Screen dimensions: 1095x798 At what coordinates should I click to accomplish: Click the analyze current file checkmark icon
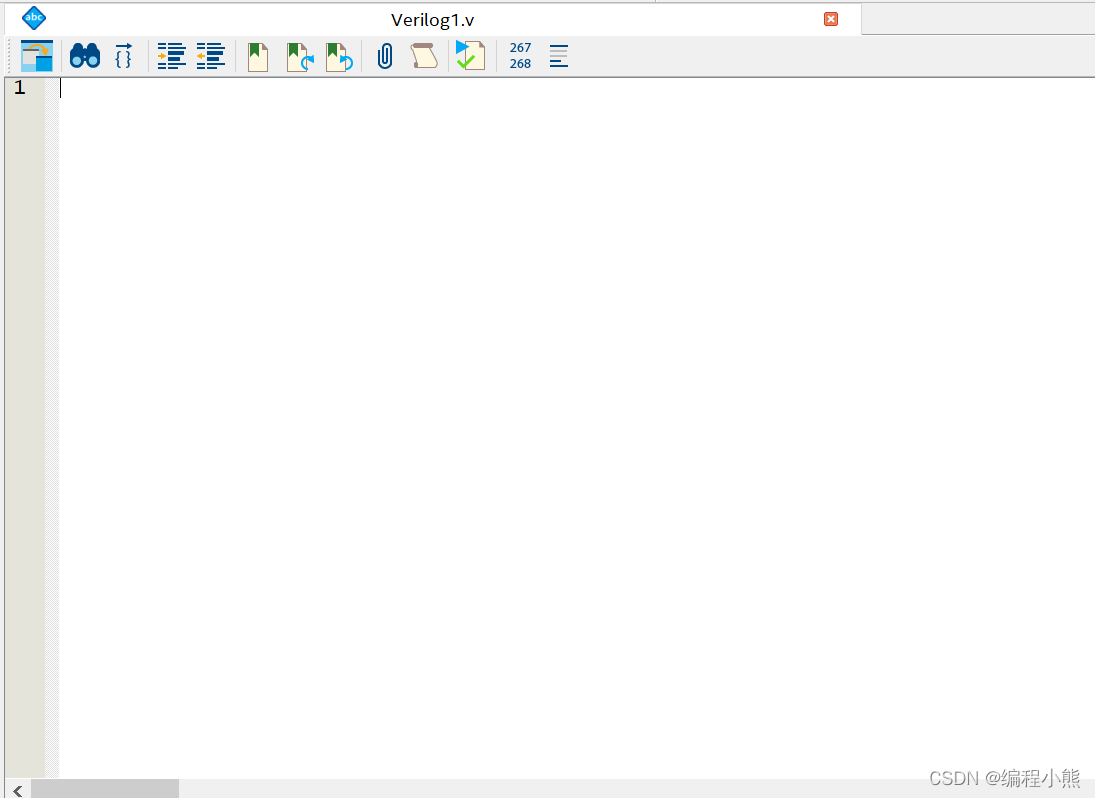(470, 56)
